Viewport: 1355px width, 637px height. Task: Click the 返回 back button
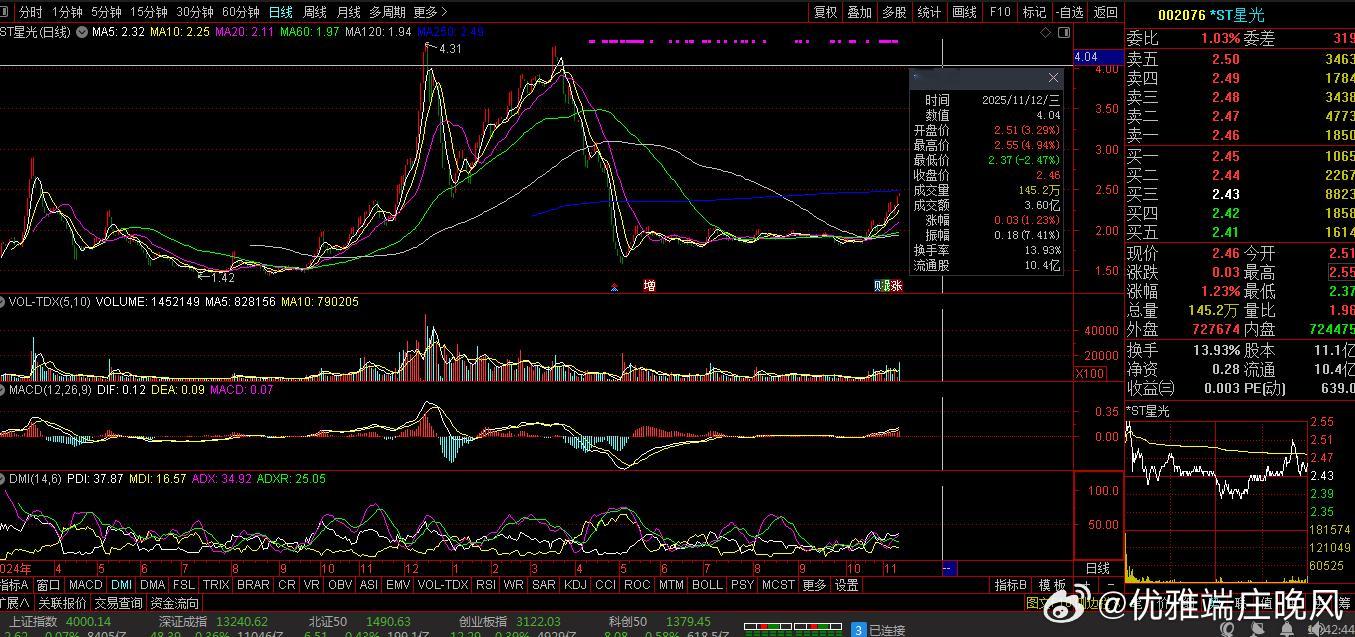tap(1105, 12)
